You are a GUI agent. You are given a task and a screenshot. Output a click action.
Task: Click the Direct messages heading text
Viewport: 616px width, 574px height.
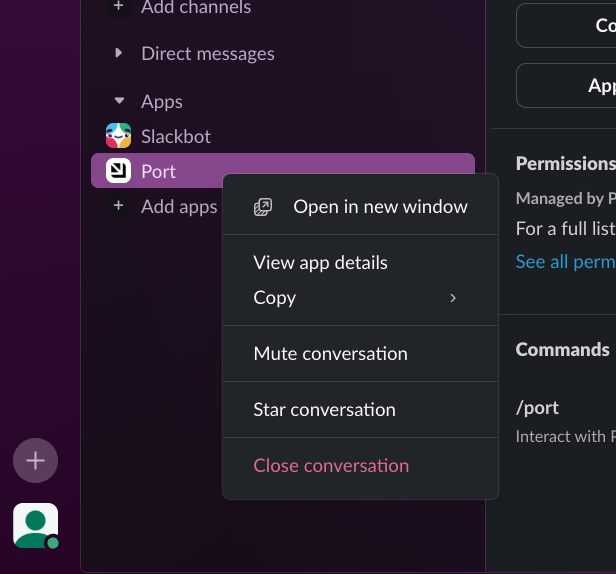click(207, 54)
